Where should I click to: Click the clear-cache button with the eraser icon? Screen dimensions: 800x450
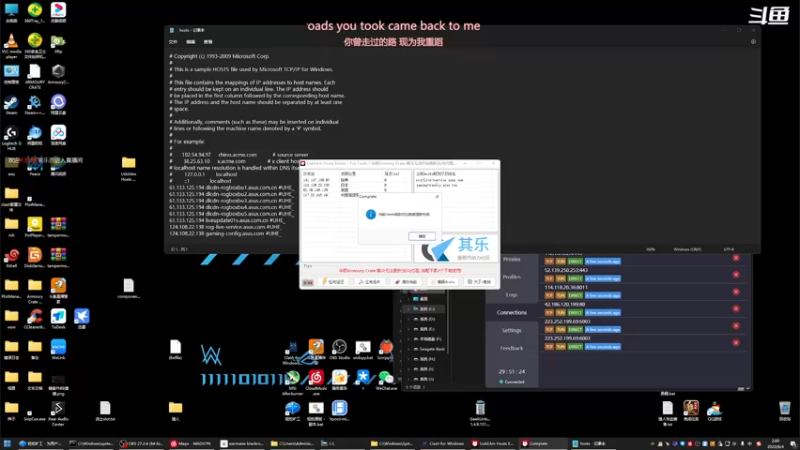tap(406, 282)
